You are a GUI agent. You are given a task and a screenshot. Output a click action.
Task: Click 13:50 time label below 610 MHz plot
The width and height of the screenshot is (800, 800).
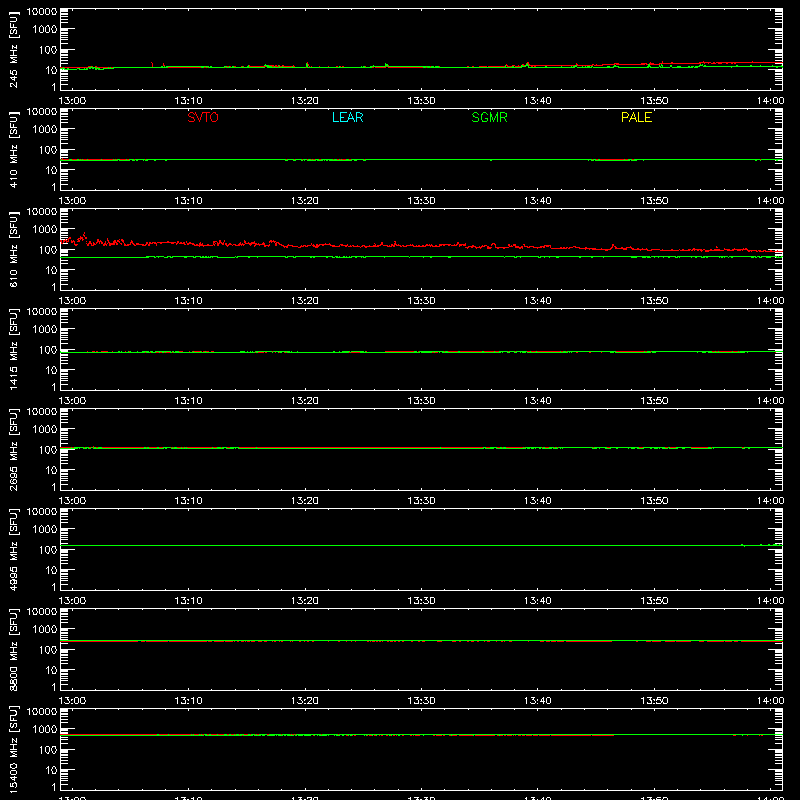coord(654,301)
